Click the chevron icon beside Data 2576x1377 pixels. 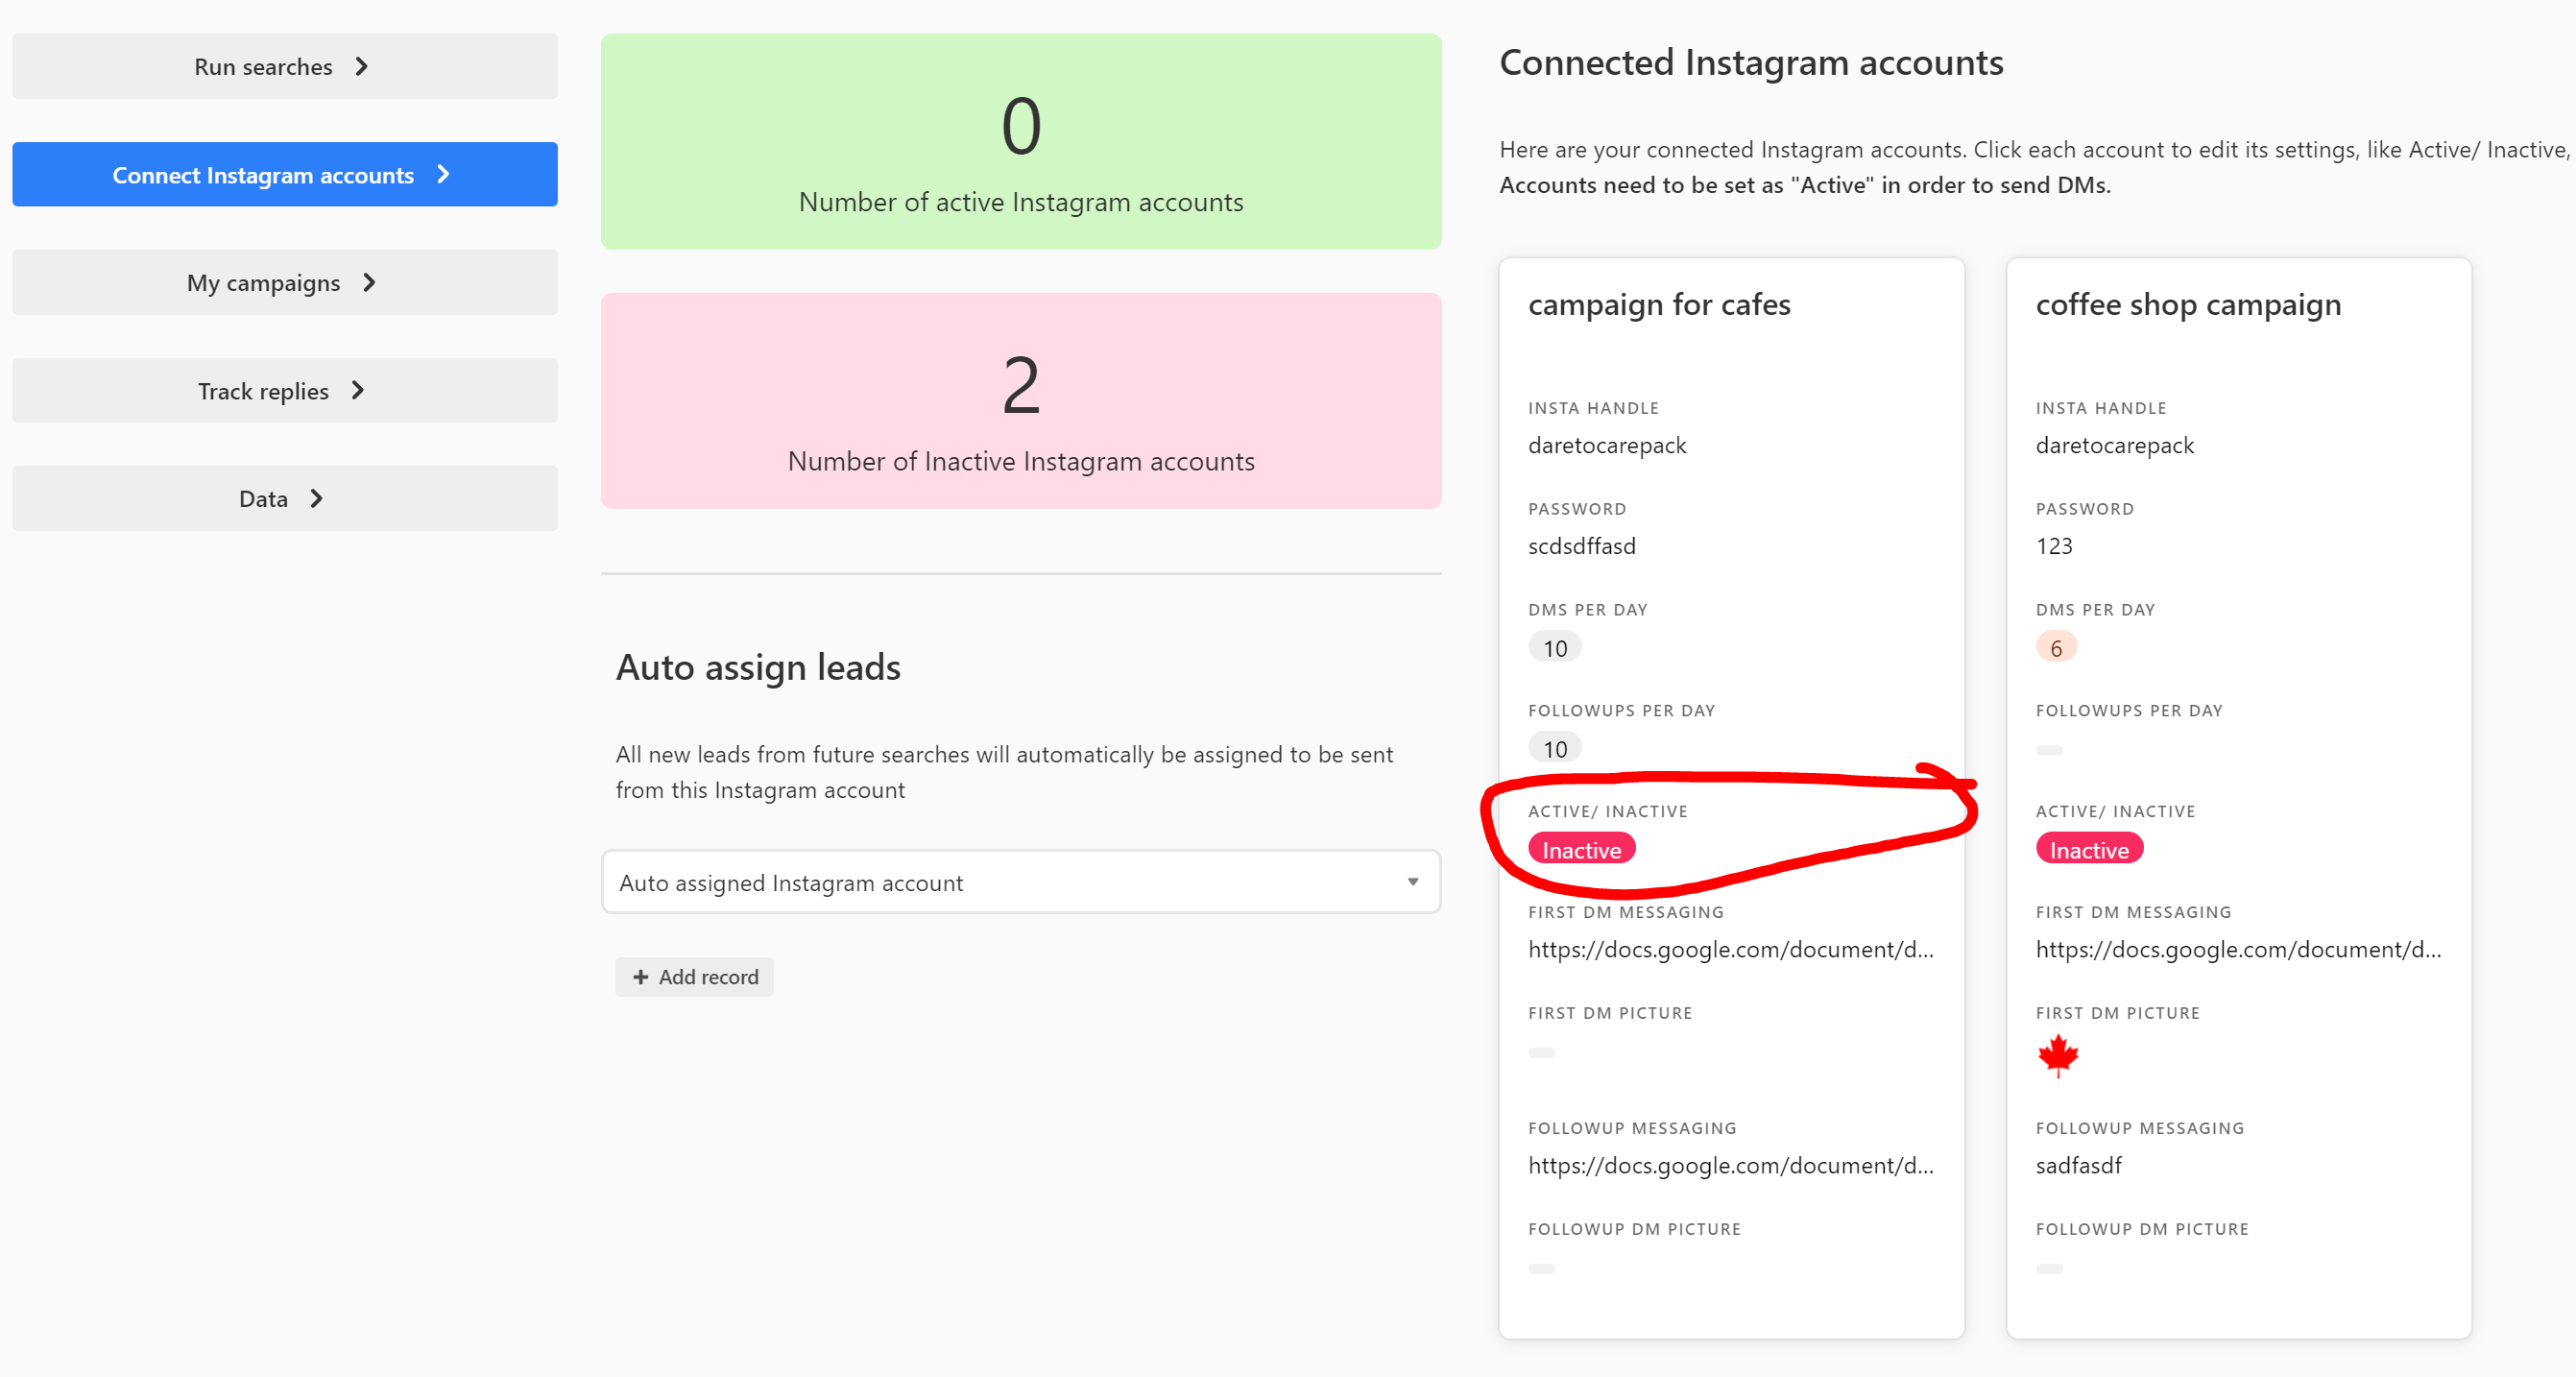point(317,498)
